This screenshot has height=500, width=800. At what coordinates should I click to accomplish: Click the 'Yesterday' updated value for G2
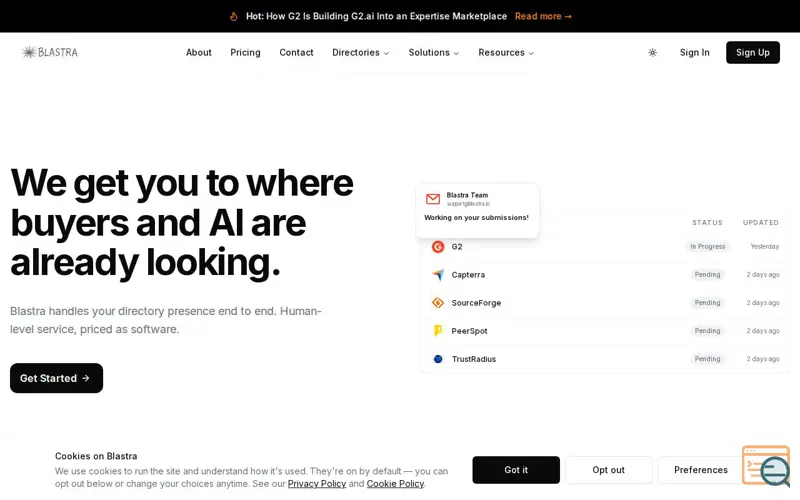point(764,246)
